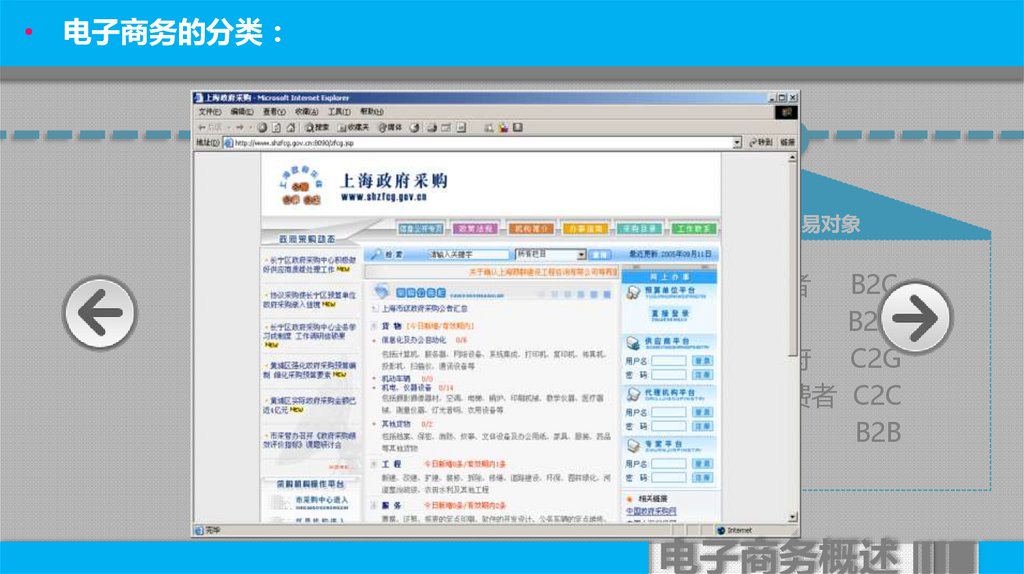
Task: Click the next-slide right arrow button
Action: tap(916, 317)
